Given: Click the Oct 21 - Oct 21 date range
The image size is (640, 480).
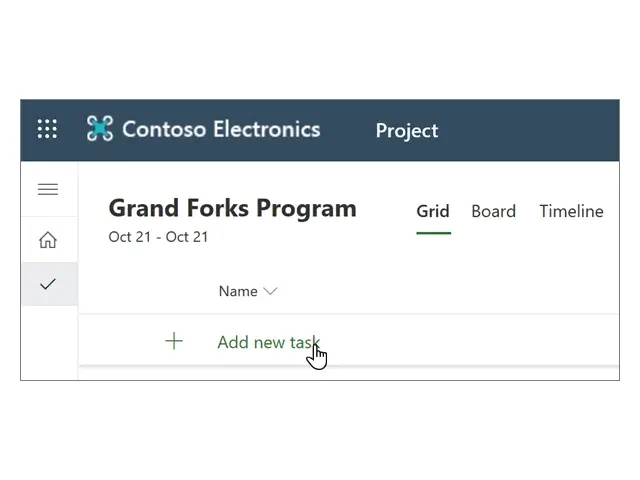Looking at the screenshot, I should 158,237.
